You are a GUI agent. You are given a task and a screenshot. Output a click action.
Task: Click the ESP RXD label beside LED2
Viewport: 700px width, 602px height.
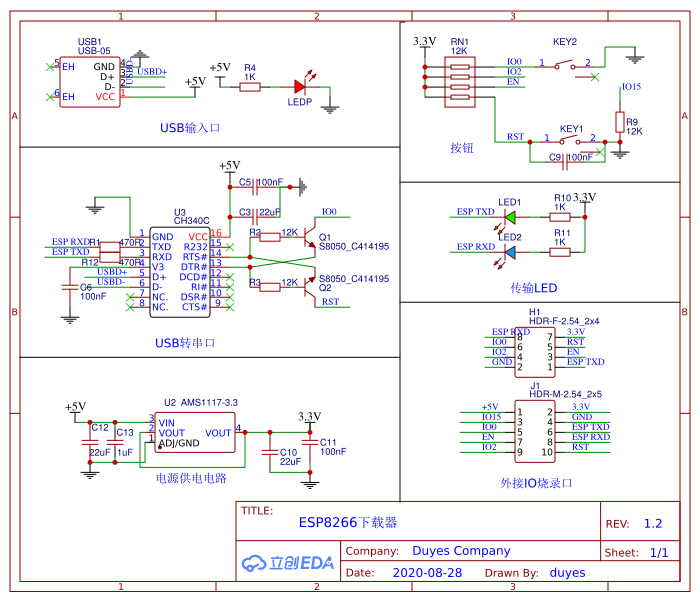coord(476,247)
